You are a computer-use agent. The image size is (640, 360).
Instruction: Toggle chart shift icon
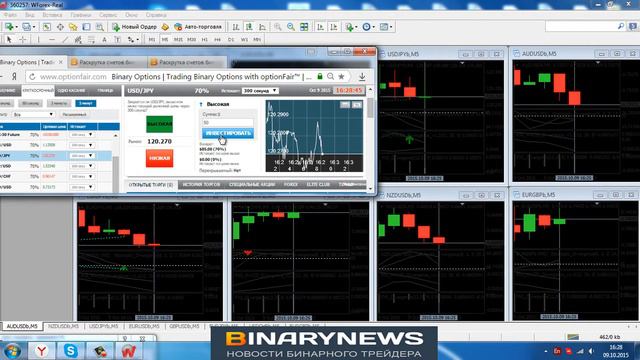coord(334,27)
